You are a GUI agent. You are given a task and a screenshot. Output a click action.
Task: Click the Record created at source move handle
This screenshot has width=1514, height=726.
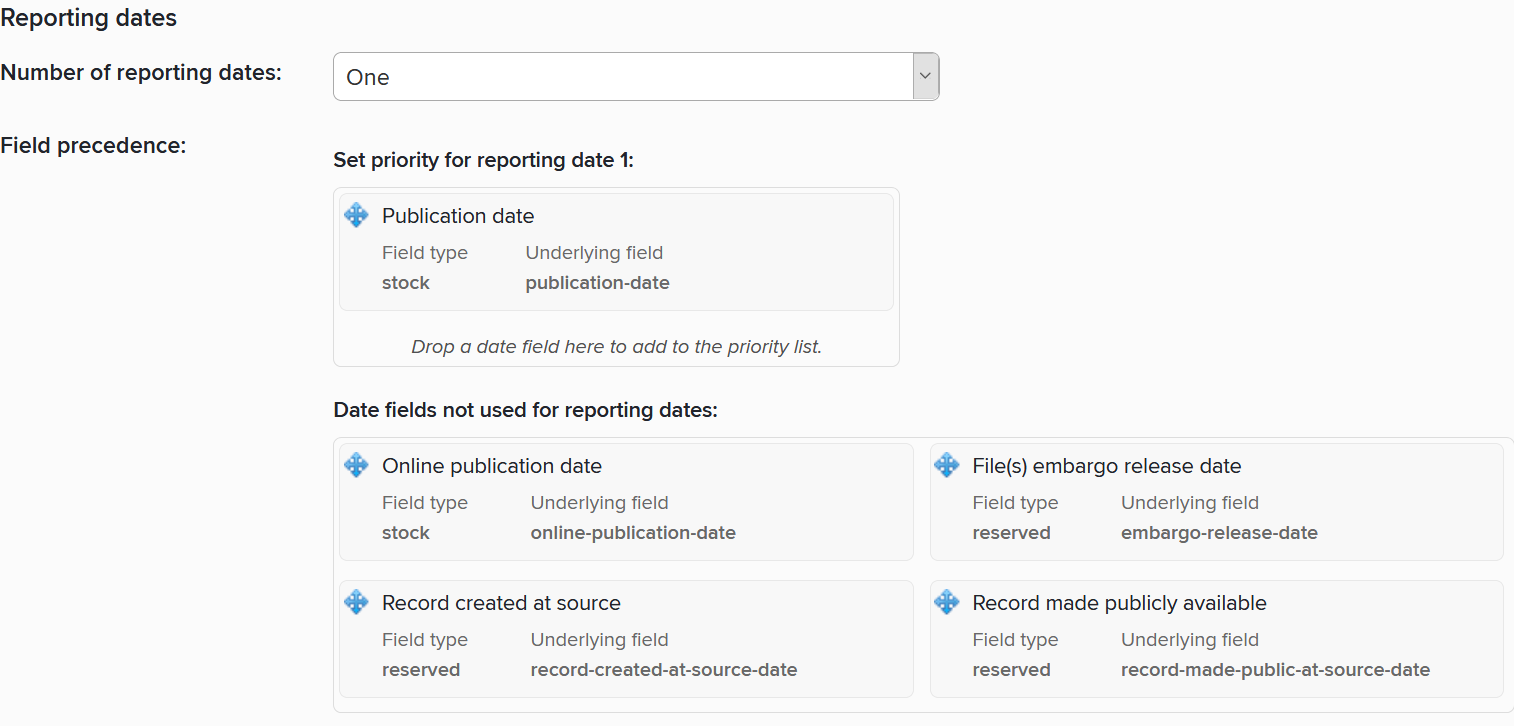[356, 602]
